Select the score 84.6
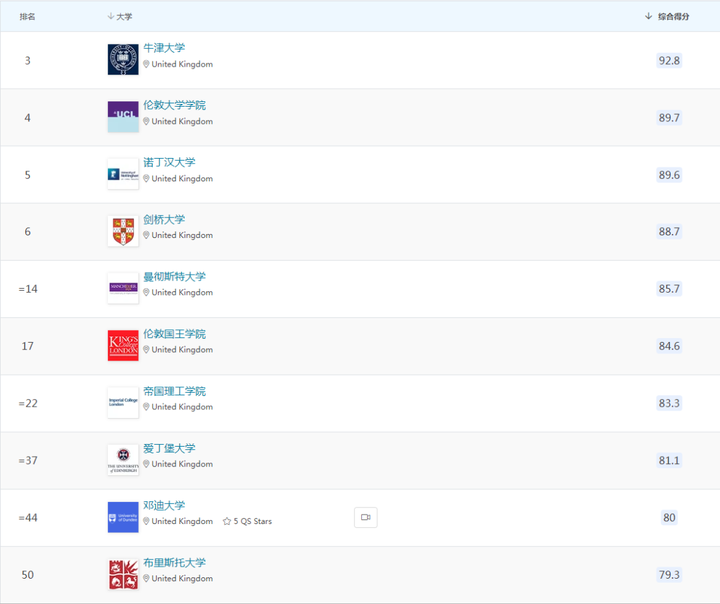This screenshot has height=604, width=720. [669, 346]
